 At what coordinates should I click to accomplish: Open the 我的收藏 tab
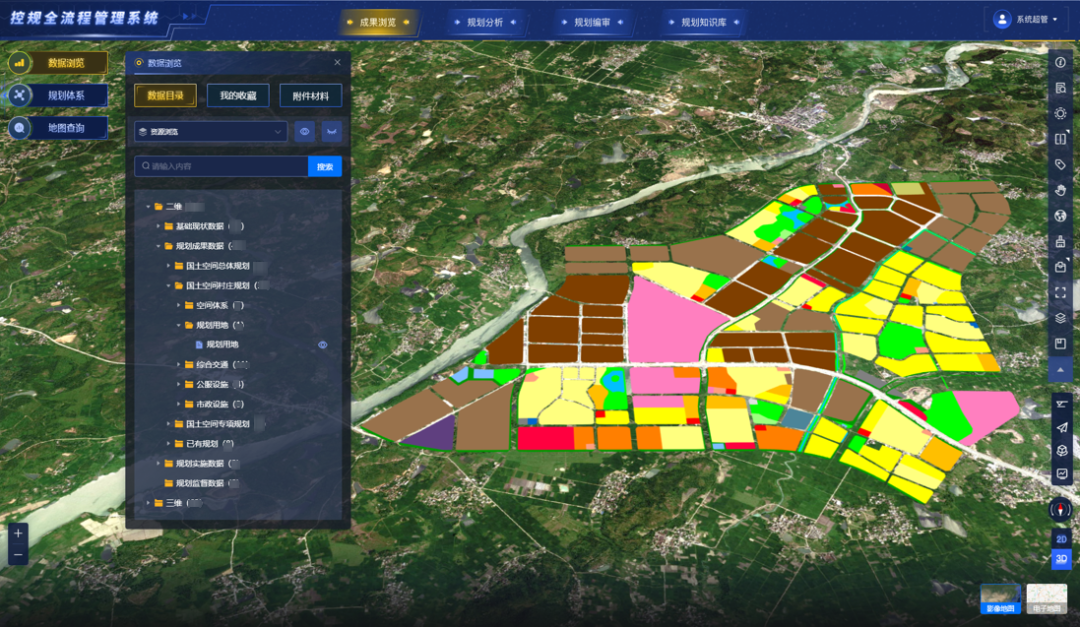tap(238, 96)
